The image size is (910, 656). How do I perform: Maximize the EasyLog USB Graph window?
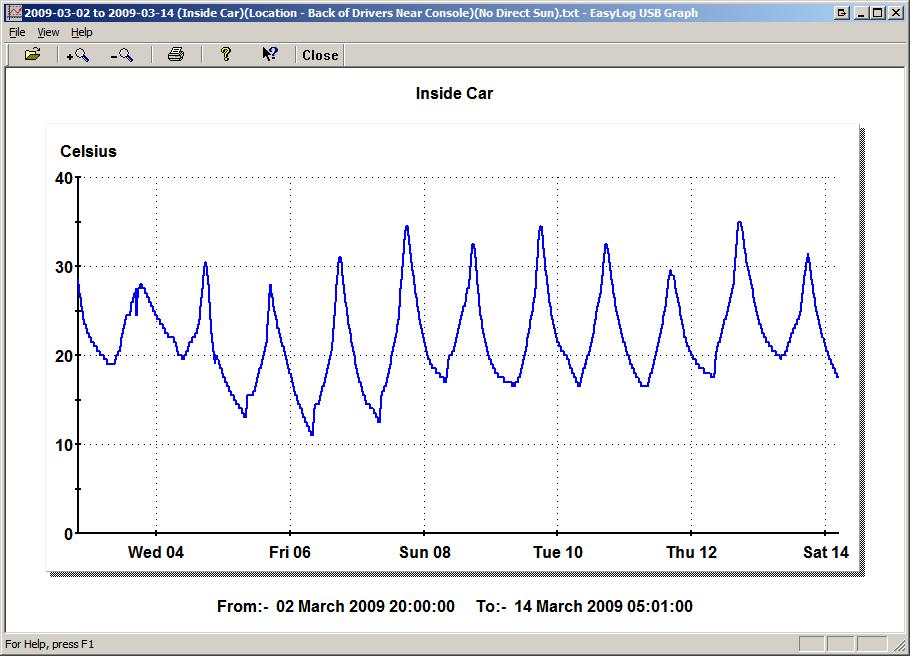pyautogui.click(x=878, y=13)
